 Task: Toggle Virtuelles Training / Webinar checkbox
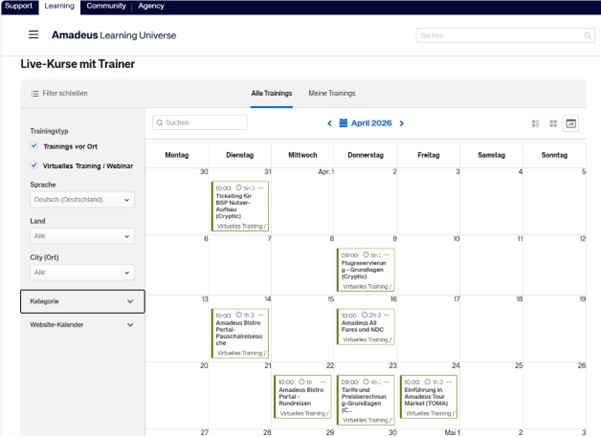point(35,165)
